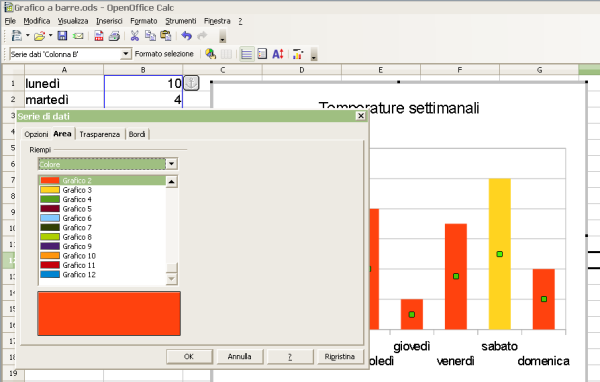Image resolution: width=600 pixels, height=382 pixels.
Task: Click cell A1 containing lunedì
Action: [64, 83]
